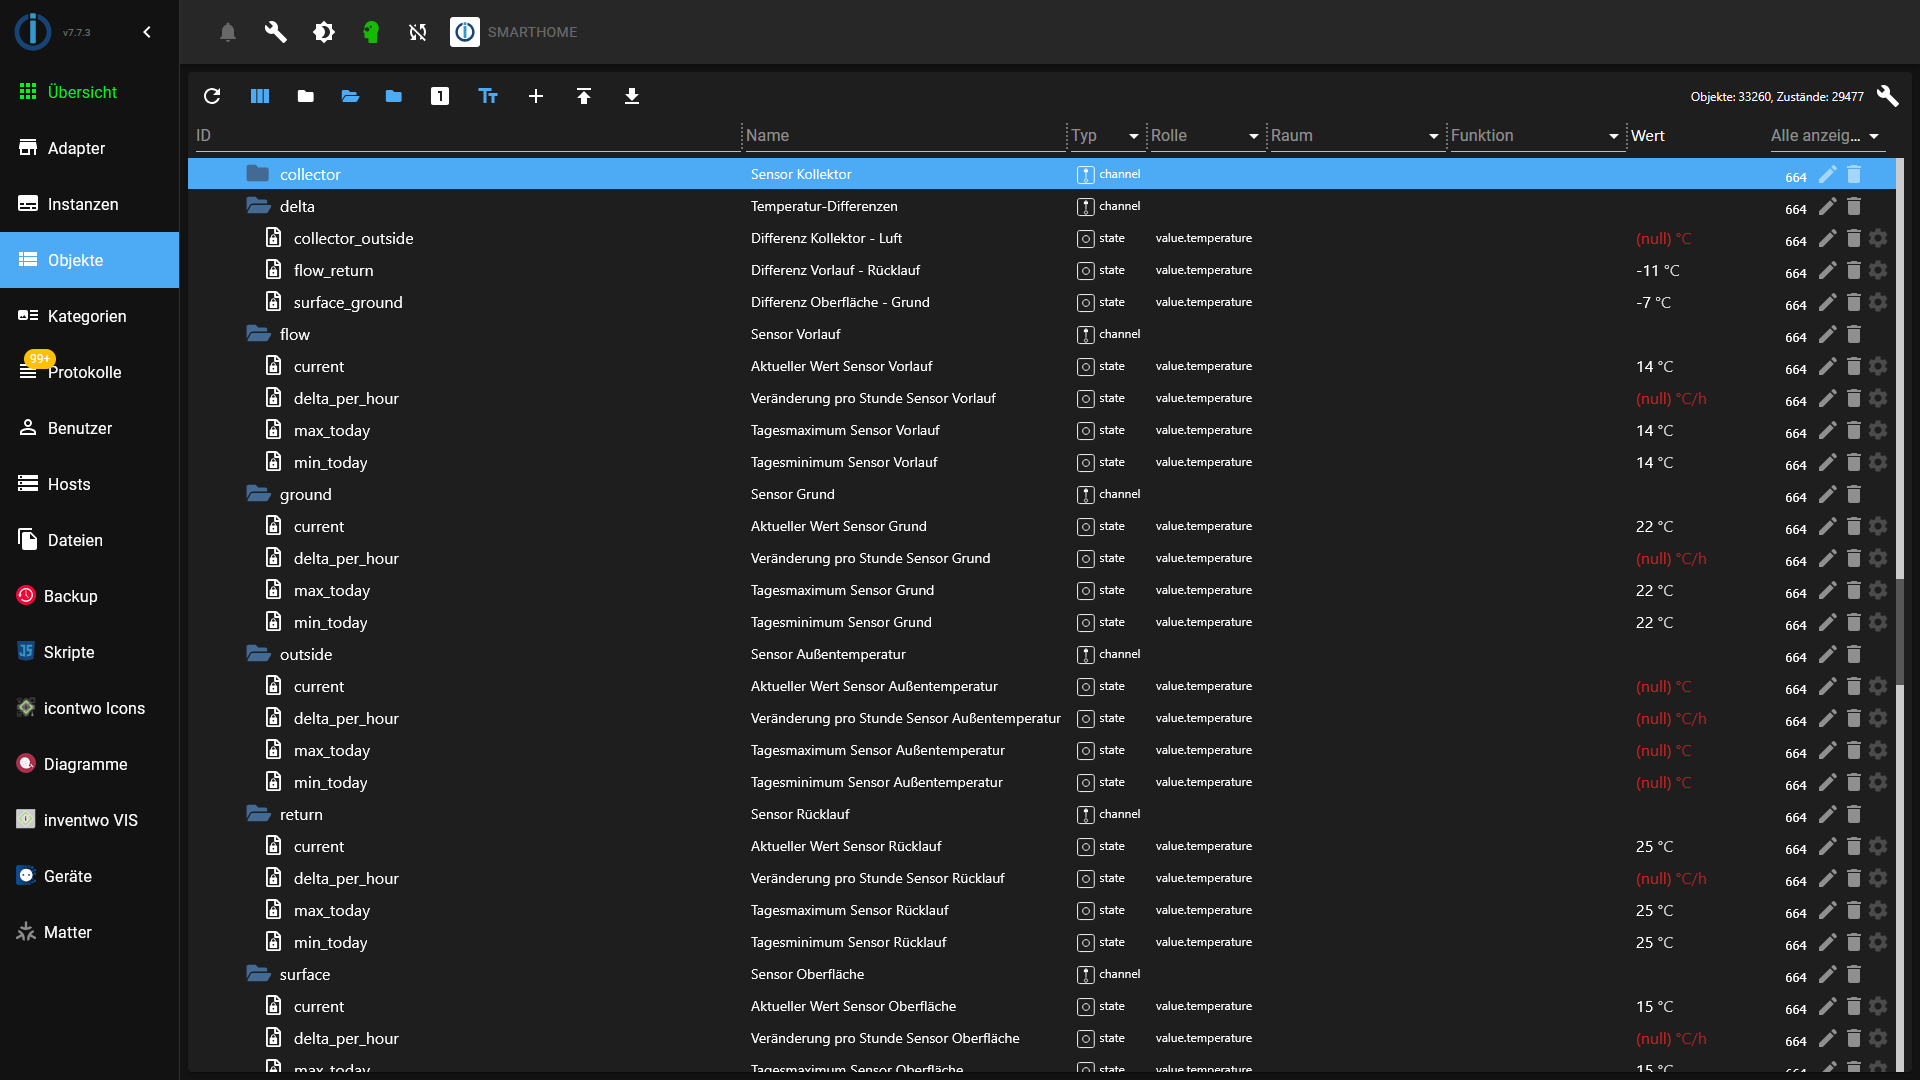Delete the surface_ground object via its trash icon
This screenshot has height=1080, width=1920.
[x=1853, y=302]
